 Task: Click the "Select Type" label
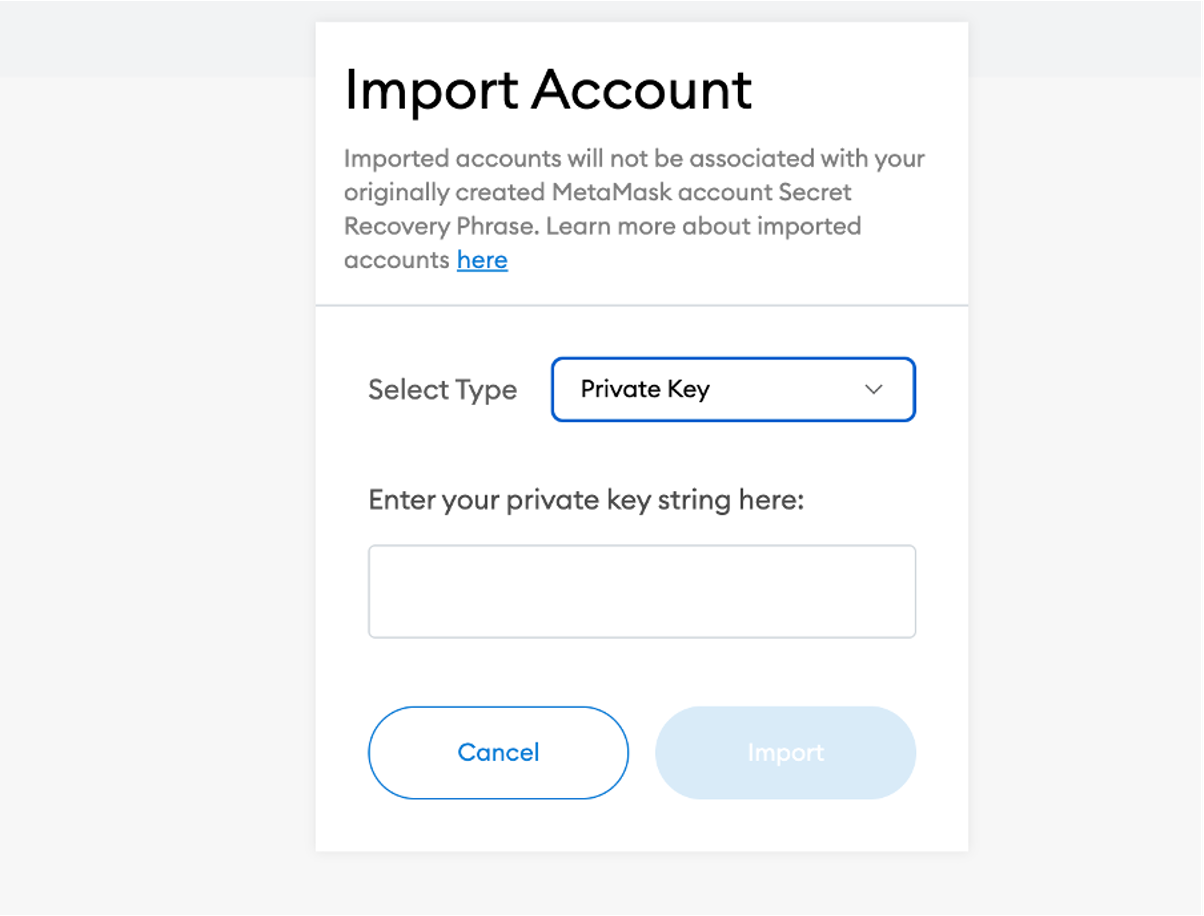(442, 389)
